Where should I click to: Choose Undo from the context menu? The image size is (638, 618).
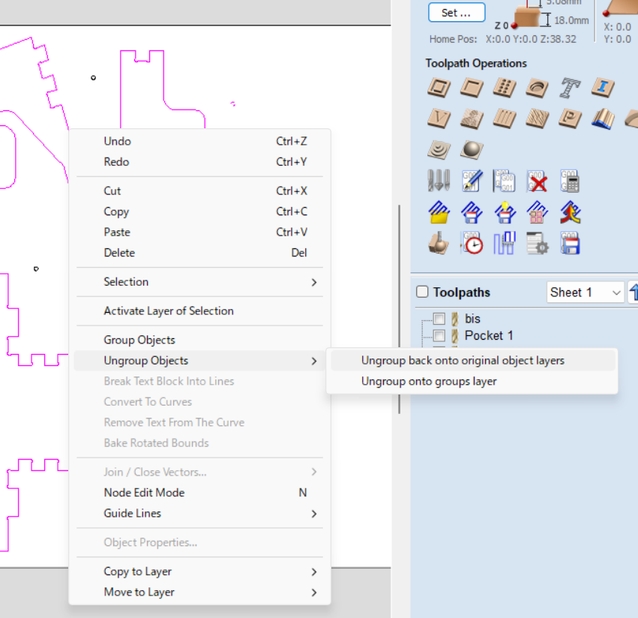tap(199, 141)
